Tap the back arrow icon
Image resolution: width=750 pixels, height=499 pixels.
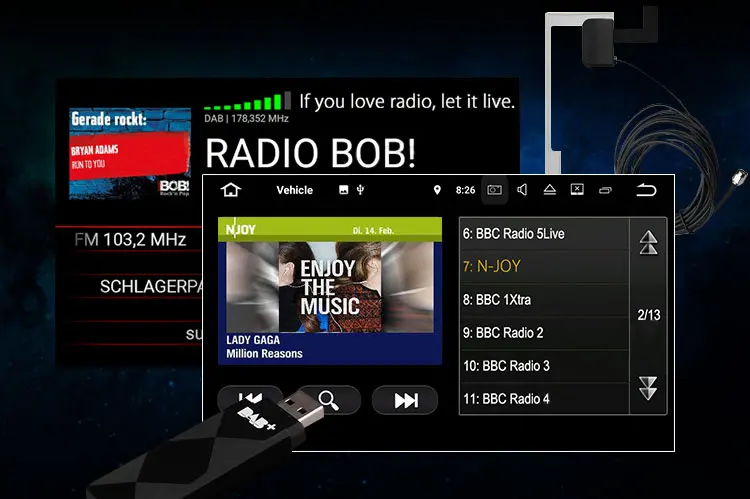646,190
